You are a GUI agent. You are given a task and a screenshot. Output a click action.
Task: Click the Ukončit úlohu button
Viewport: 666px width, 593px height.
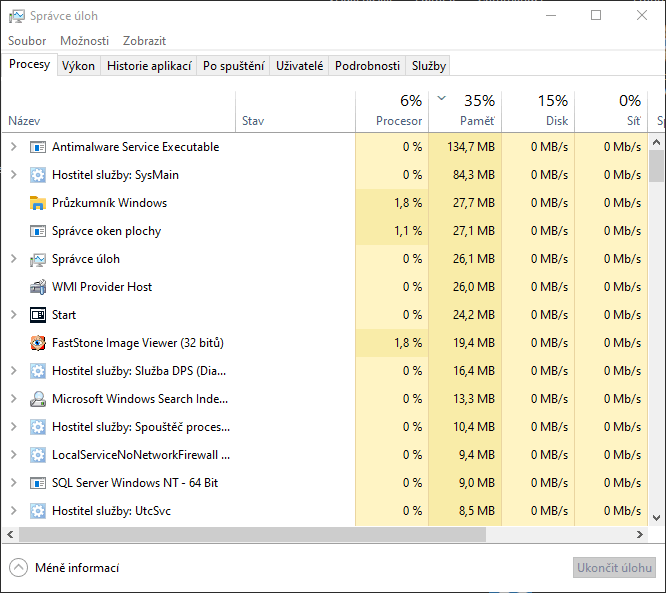(x=614, y=568)
